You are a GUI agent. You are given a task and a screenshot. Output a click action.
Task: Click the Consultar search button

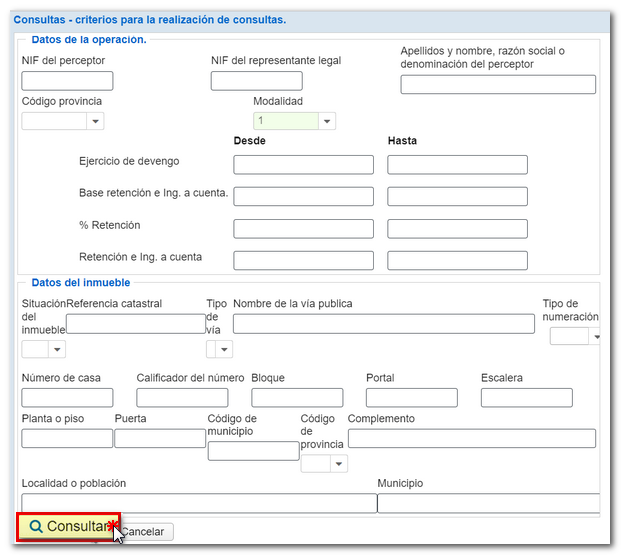pyautogui.click(x=68, y=527)
